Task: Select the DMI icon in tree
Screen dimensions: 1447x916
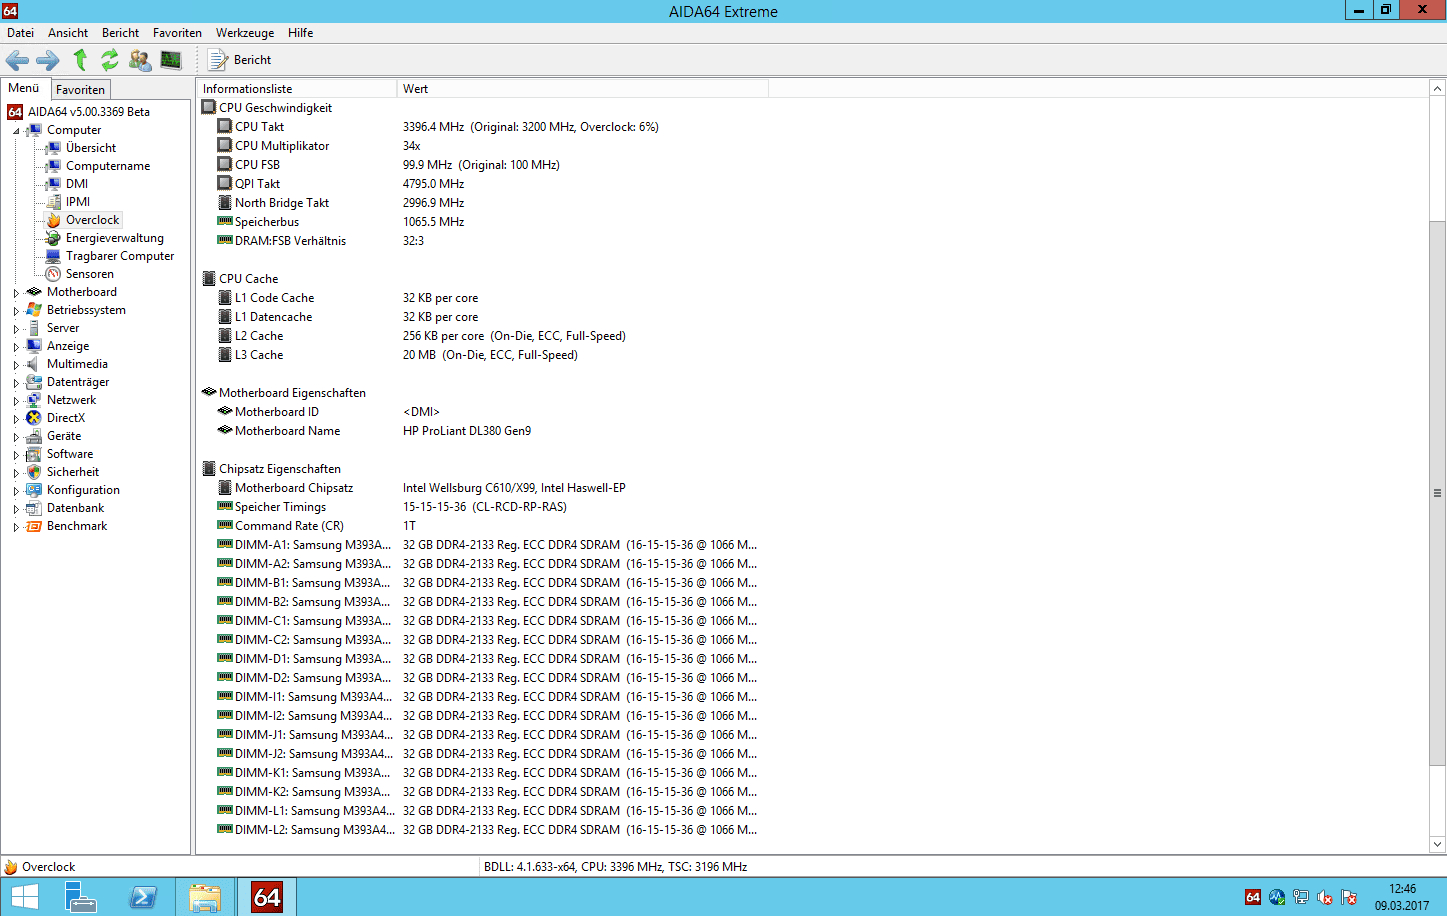Action: tap(53, 184)
